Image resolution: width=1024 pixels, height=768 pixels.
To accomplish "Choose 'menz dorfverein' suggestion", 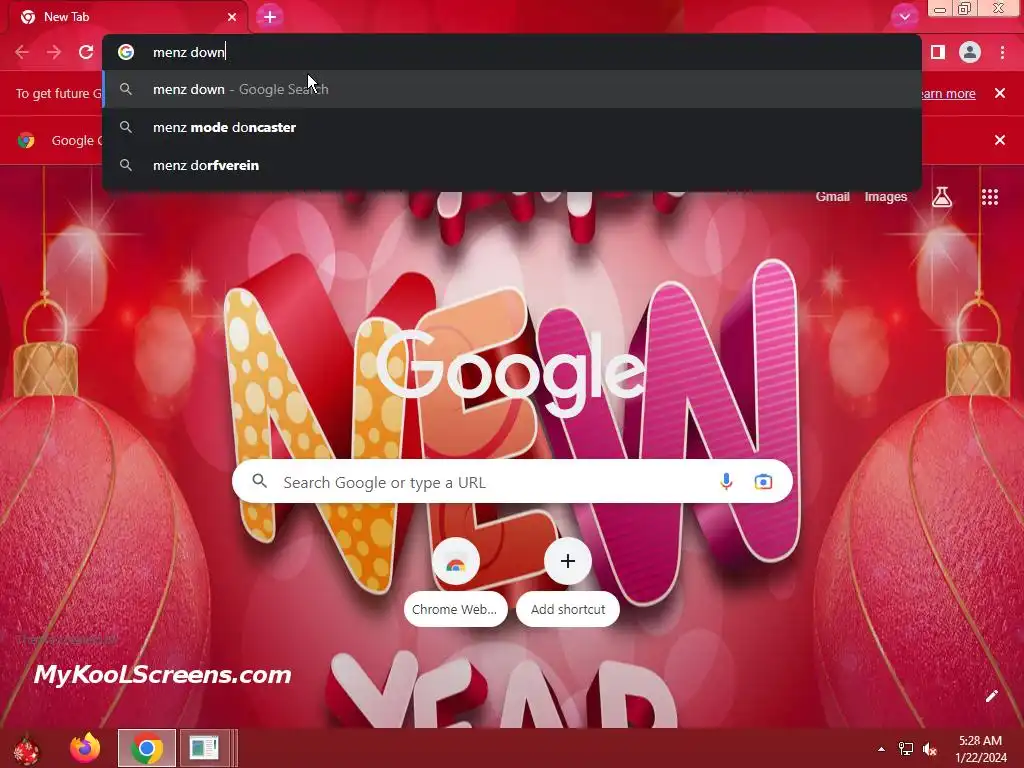I will click(512, 165).
